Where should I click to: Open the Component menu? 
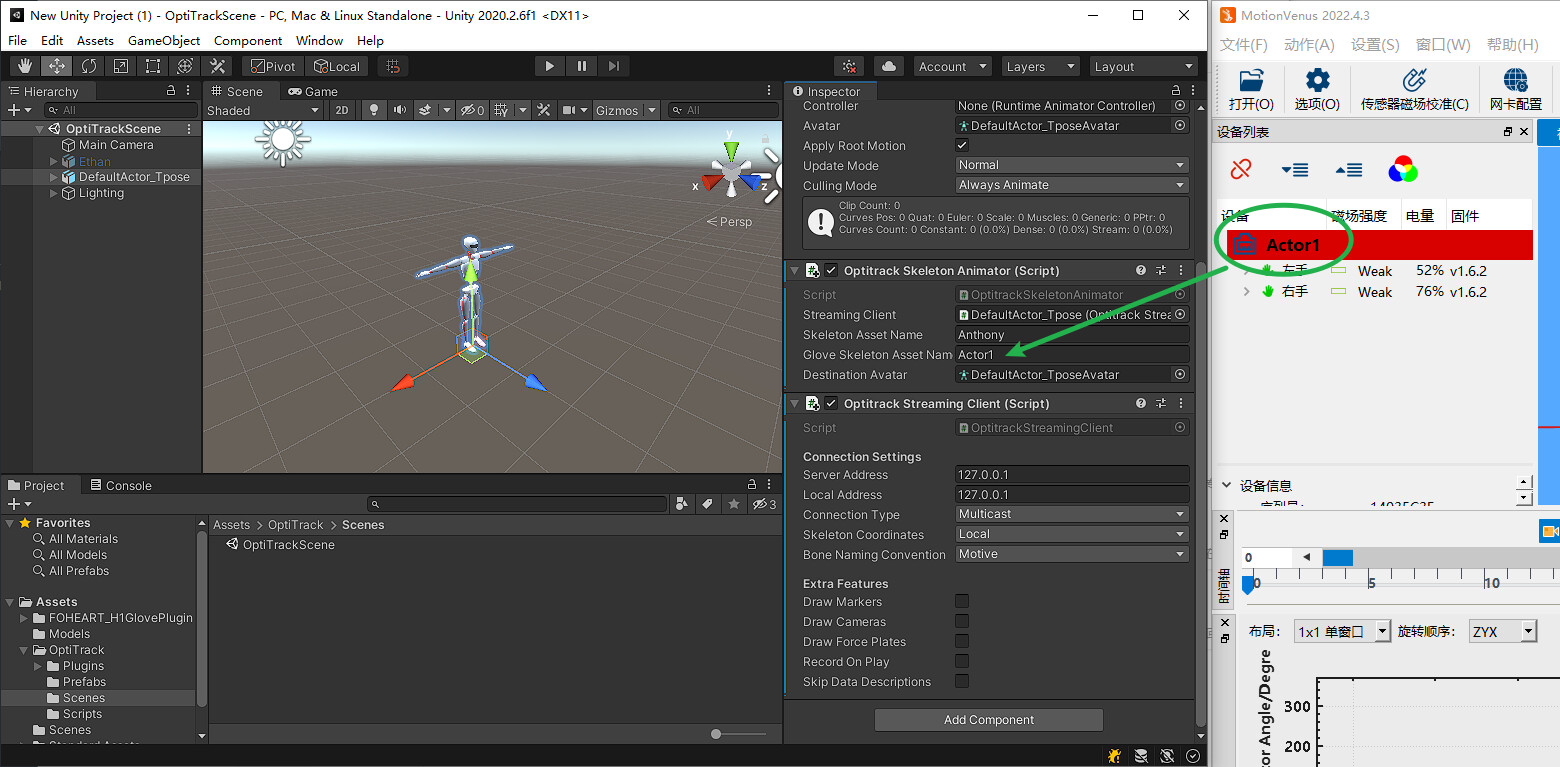point(248,40)
